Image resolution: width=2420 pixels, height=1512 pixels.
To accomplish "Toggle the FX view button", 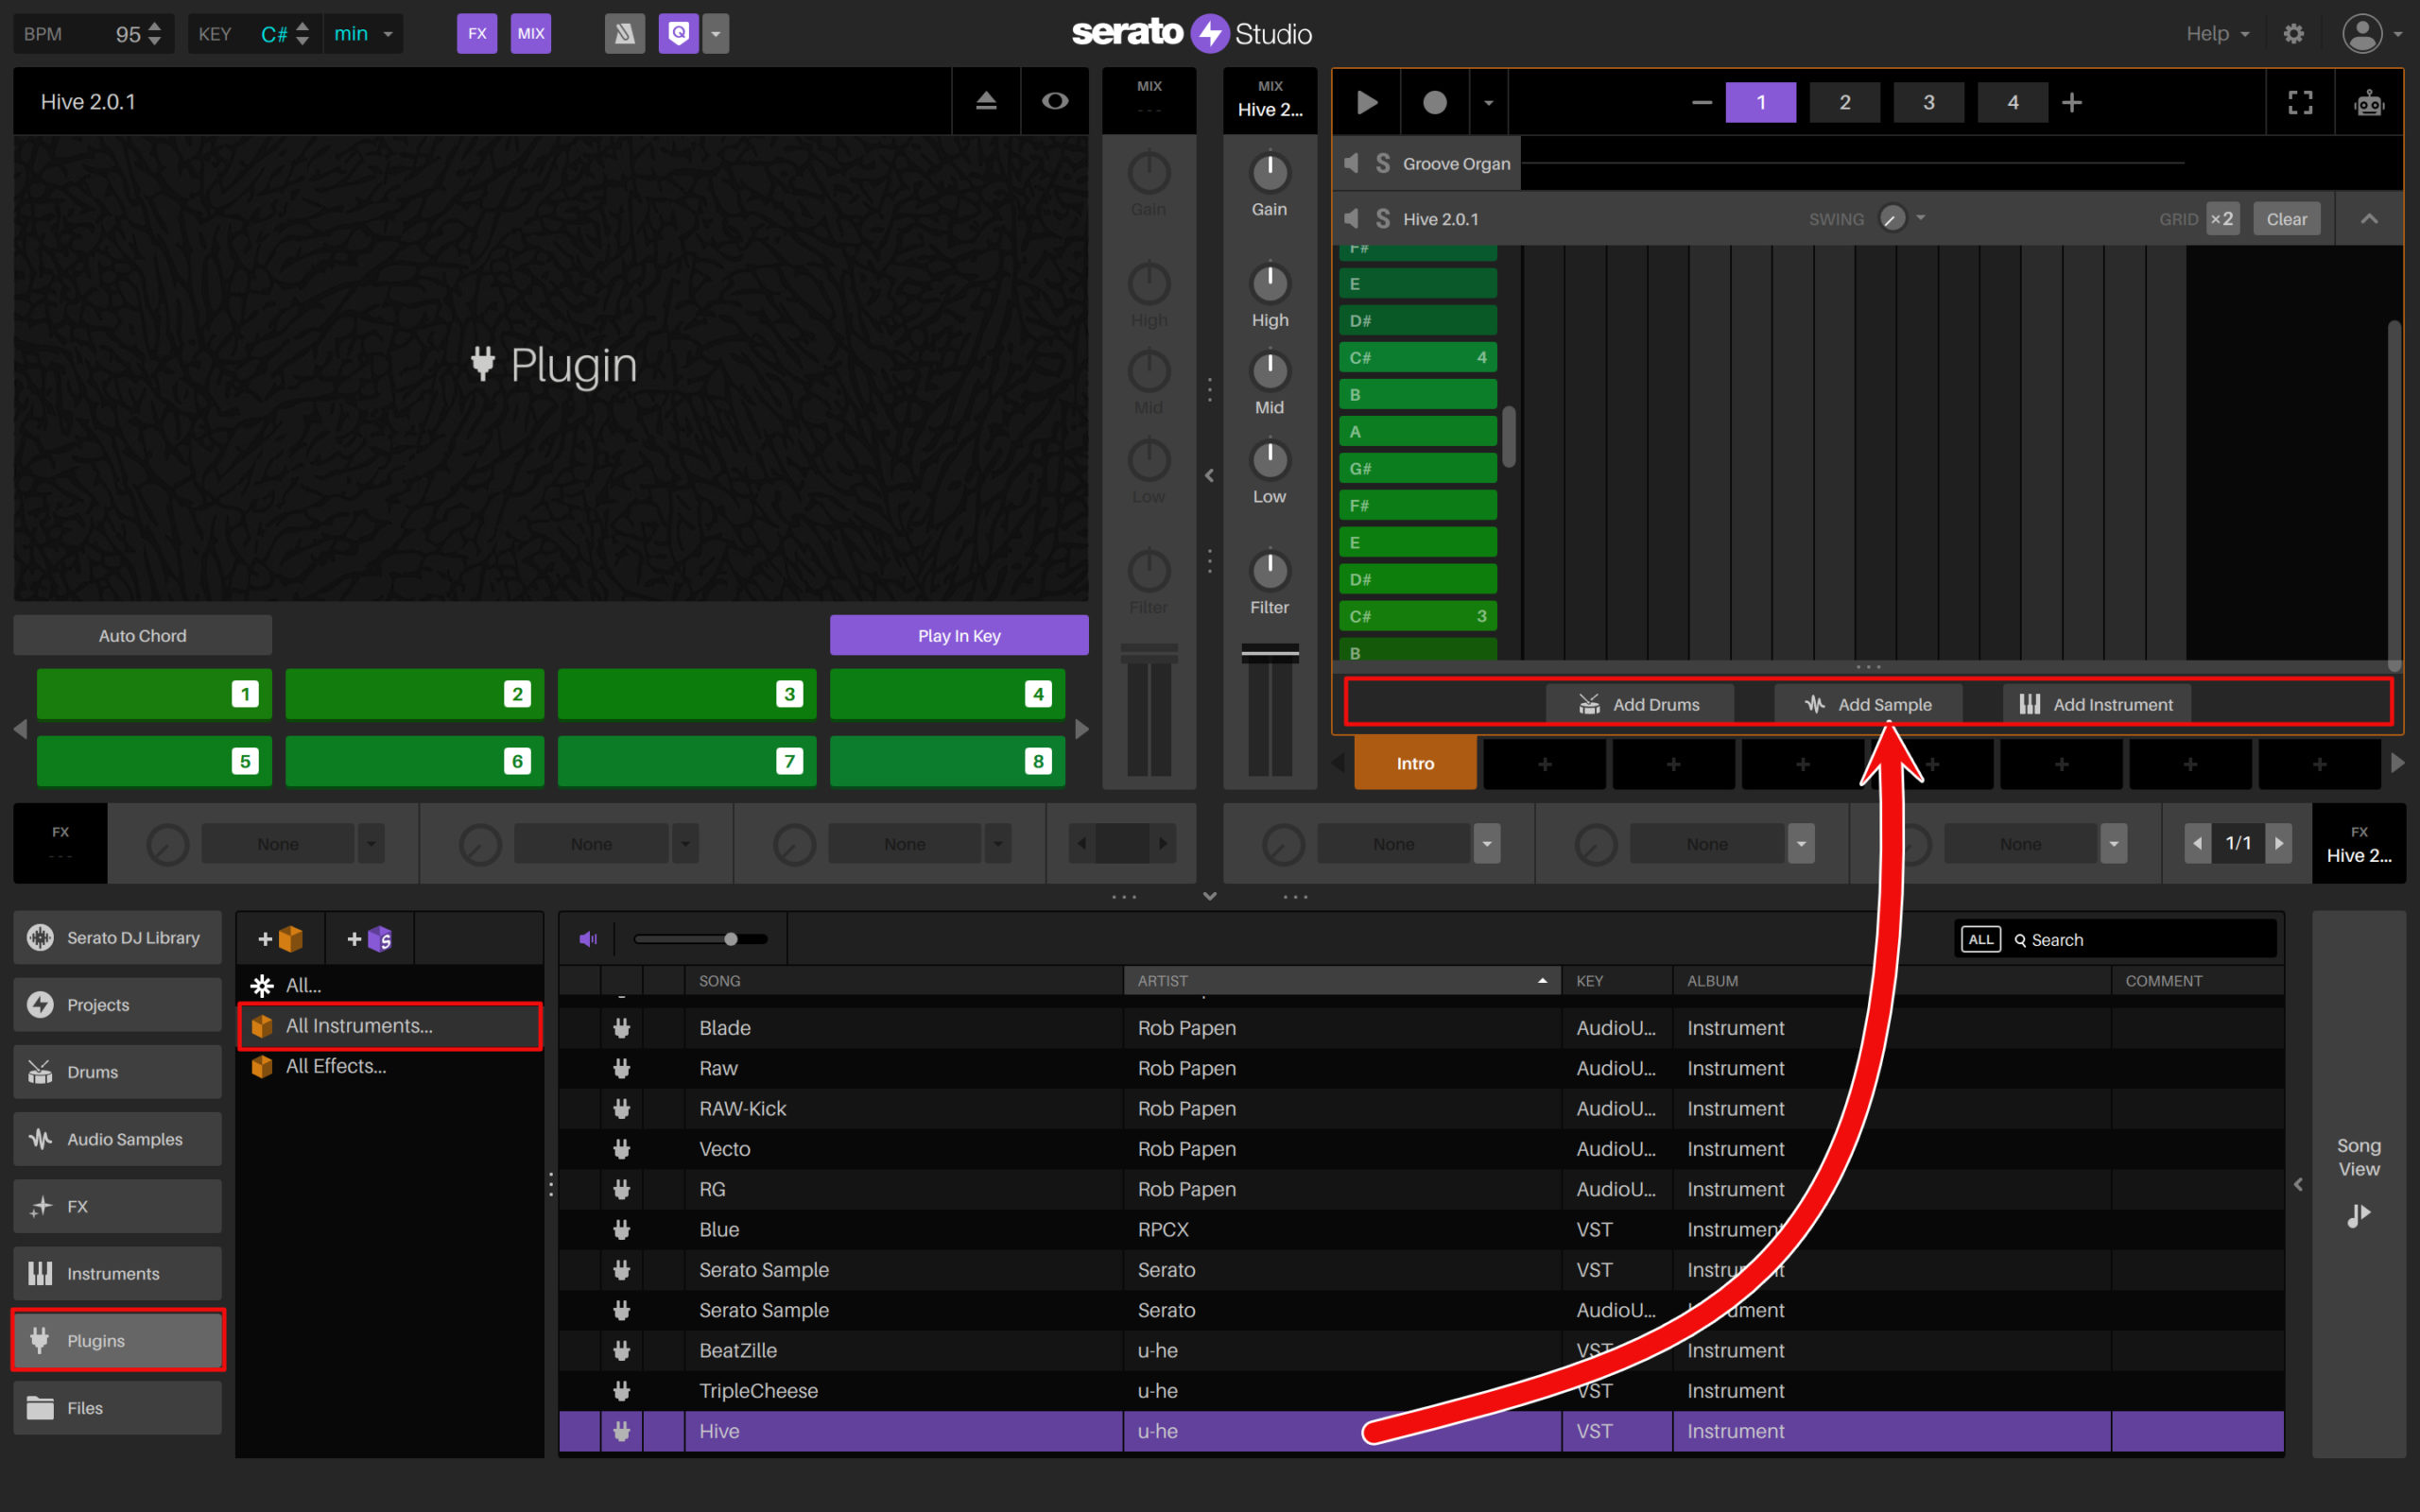I will point(477,33).
